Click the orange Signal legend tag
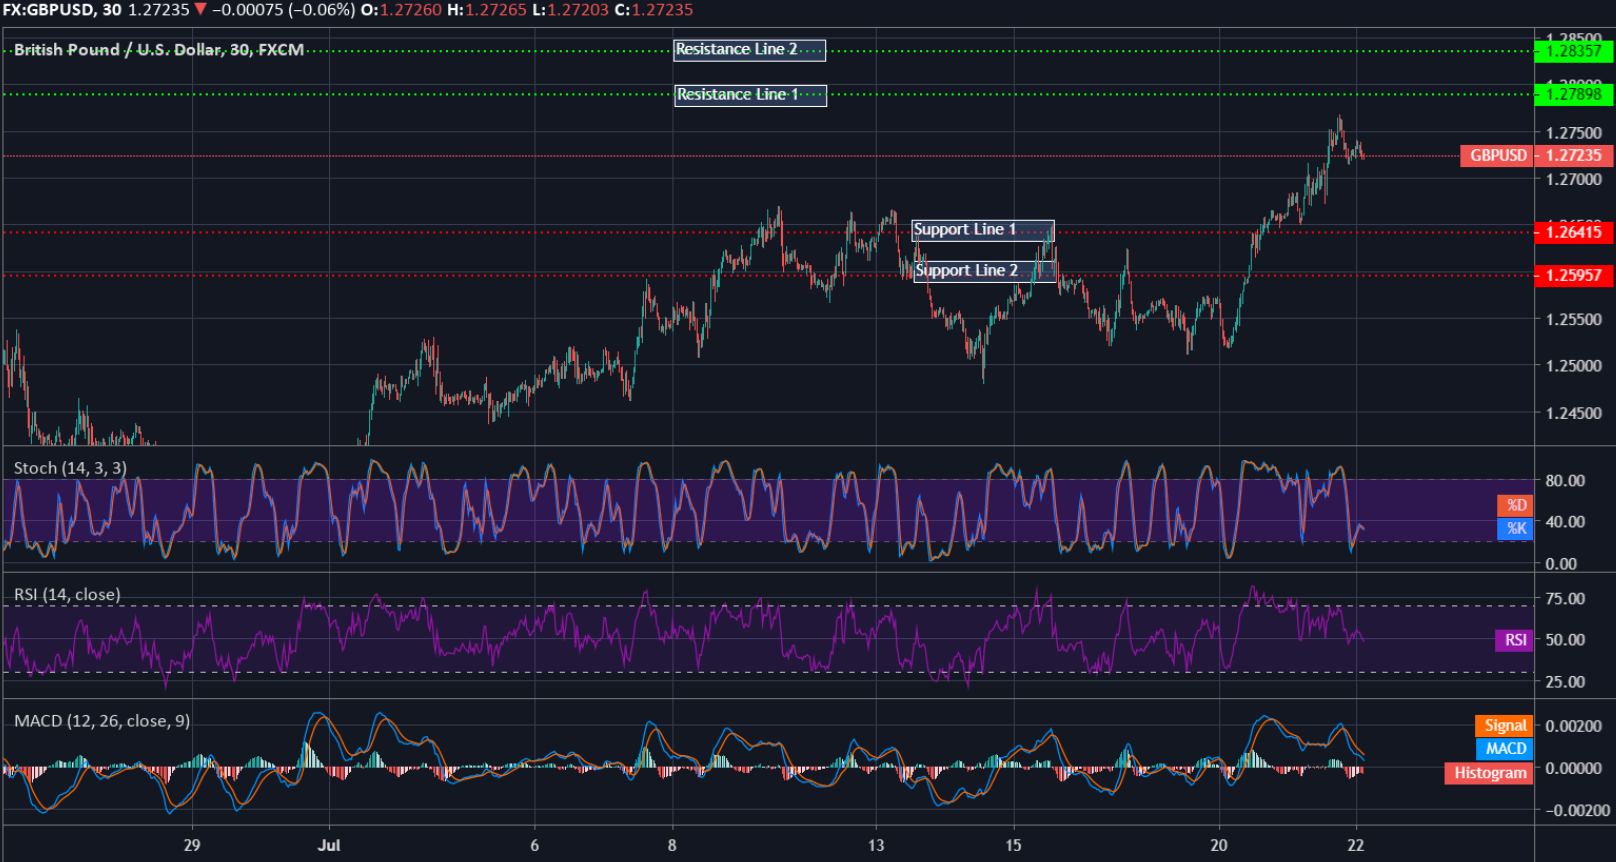 (x=1504, y=726)
